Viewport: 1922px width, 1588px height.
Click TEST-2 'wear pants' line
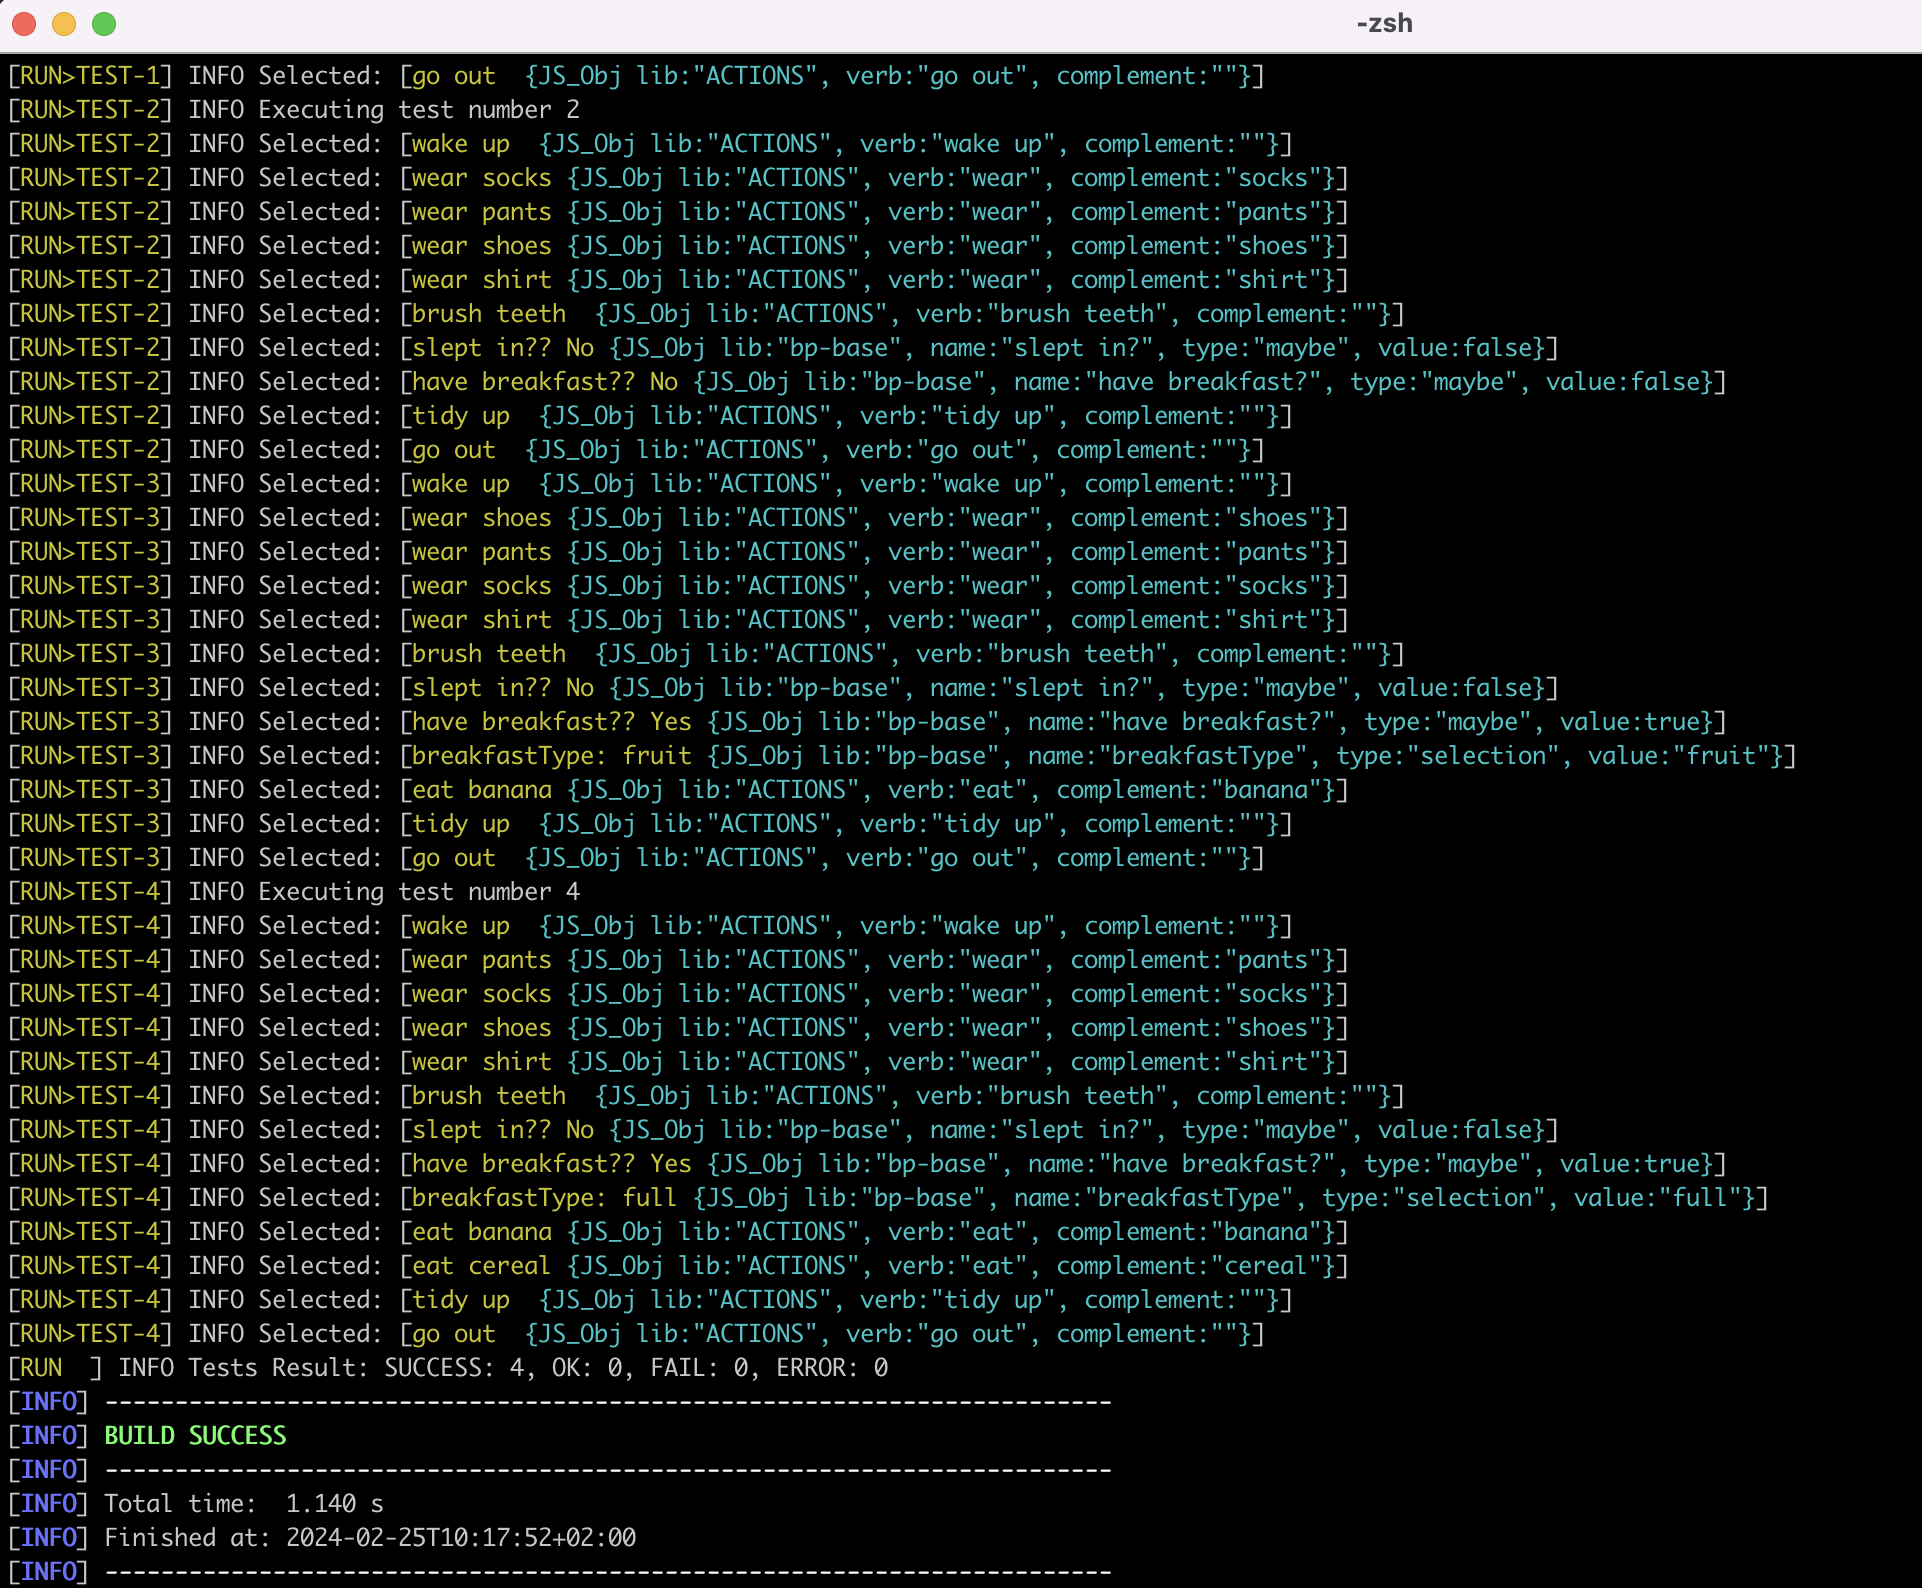[679, 212]
